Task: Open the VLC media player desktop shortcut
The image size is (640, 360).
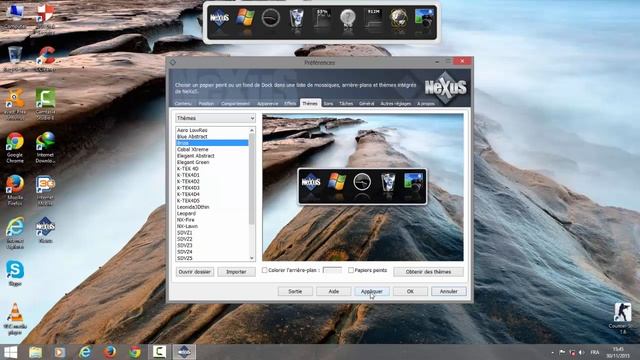Action: pos(15,319)
